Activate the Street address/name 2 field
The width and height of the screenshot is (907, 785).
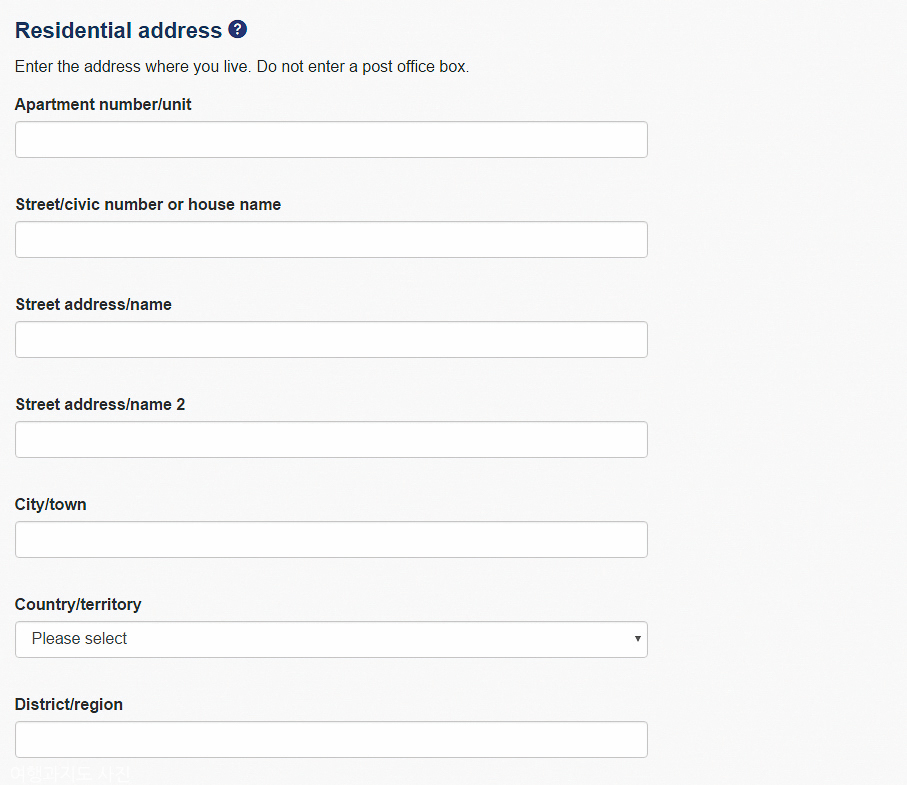(331, 440)
